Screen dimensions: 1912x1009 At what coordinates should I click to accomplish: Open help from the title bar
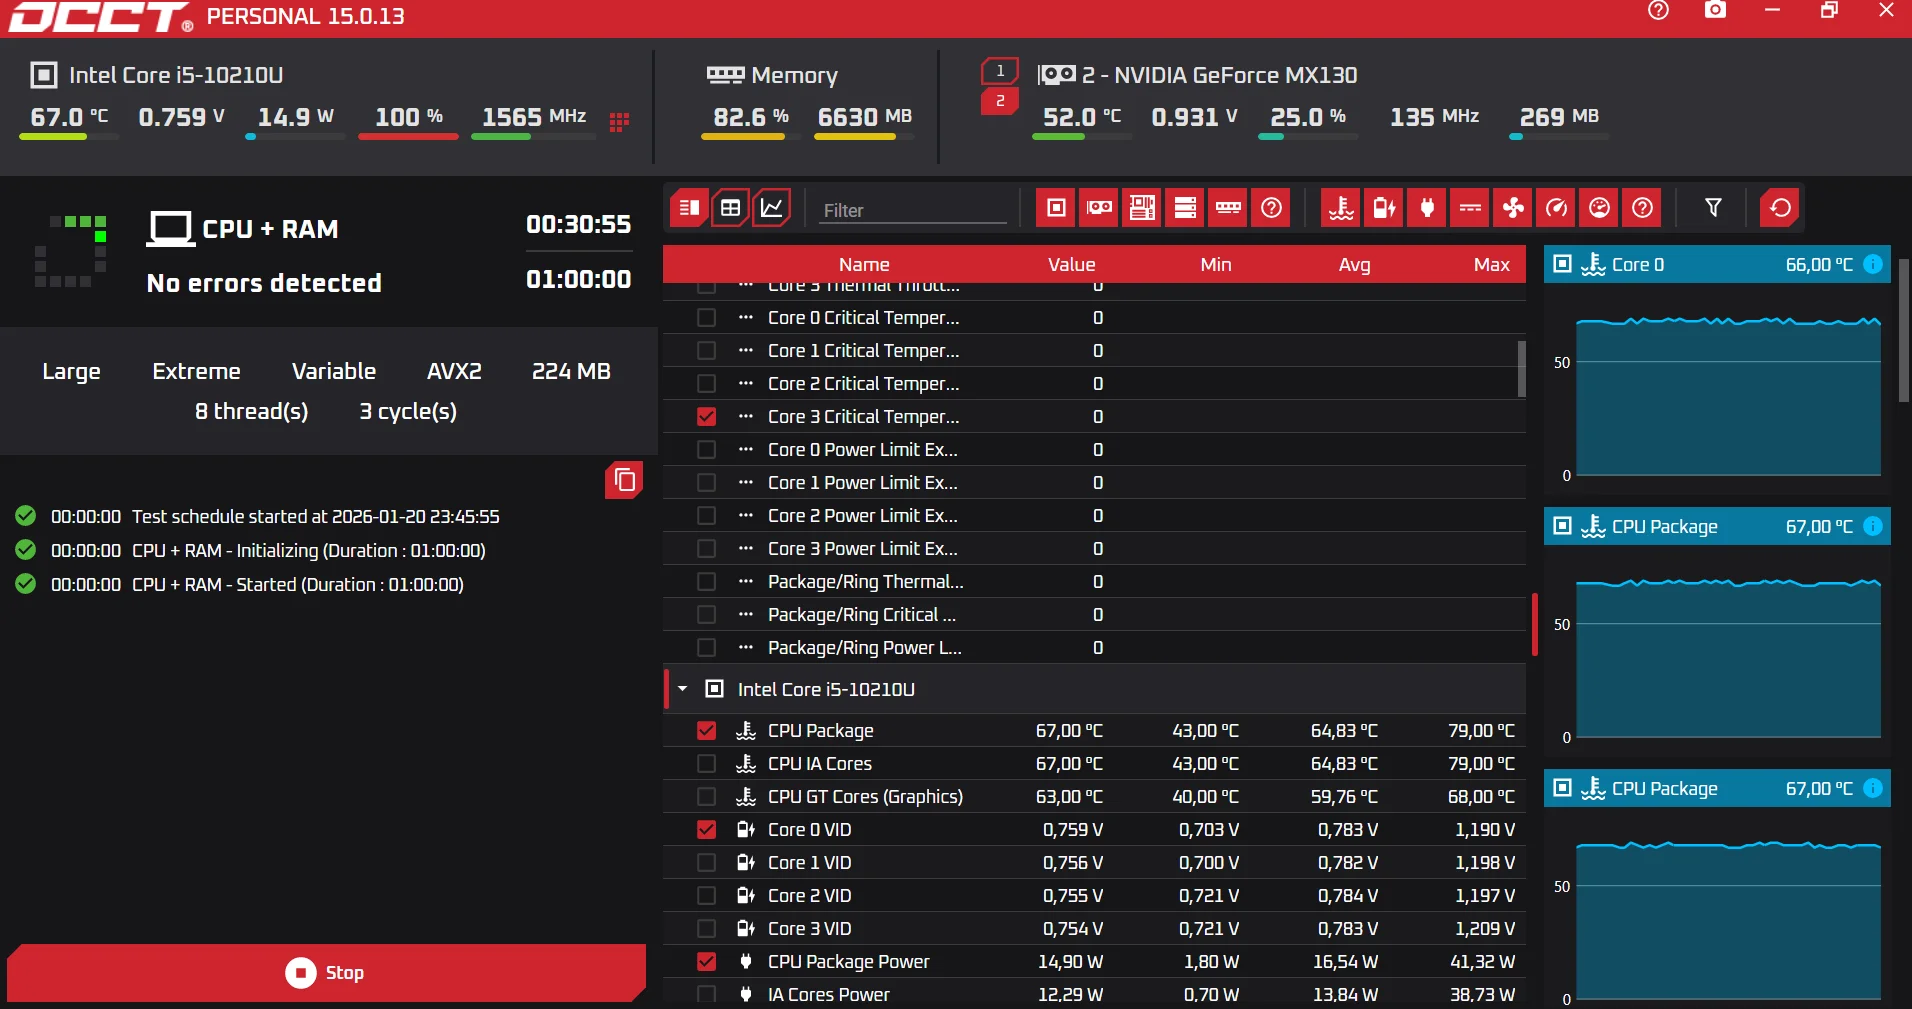1658,11
